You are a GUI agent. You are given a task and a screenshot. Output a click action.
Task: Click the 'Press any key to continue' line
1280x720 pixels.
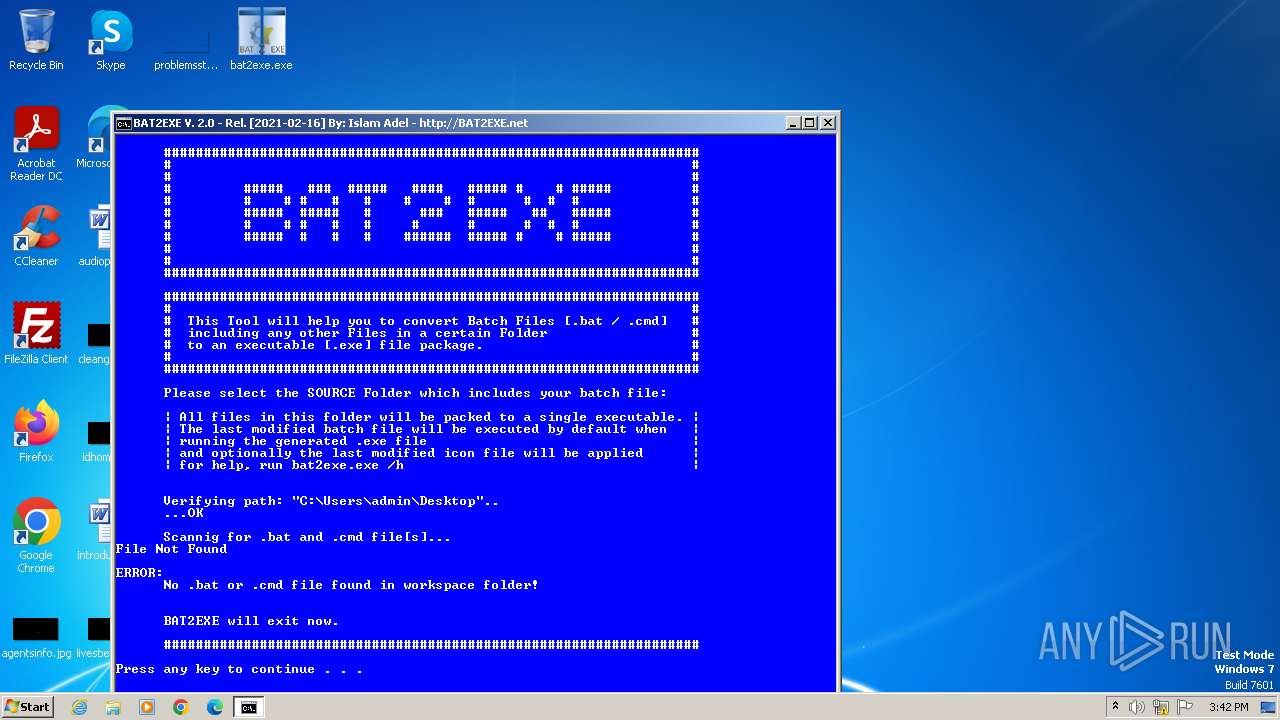pos(239,669)
